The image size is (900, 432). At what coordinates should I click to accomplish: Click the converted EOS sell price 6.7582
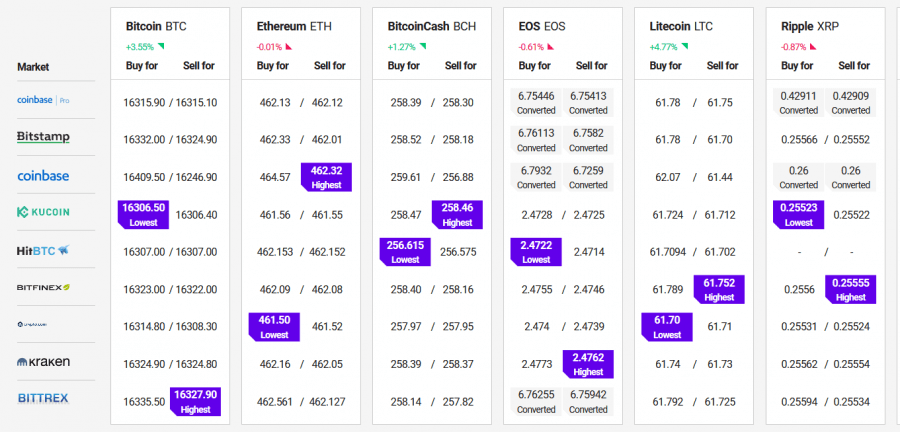[588, 140]
